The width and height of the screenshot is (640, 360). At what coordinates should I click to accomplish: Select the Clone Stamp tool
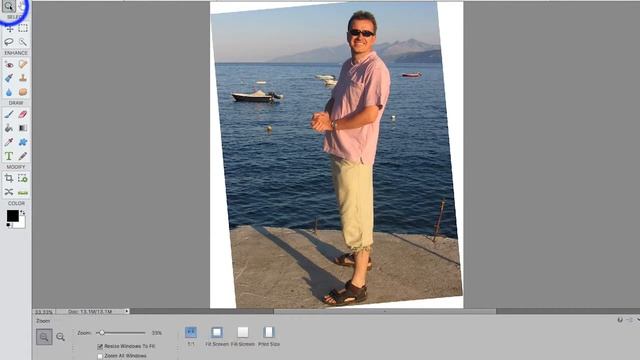click(x=23, y=78)
